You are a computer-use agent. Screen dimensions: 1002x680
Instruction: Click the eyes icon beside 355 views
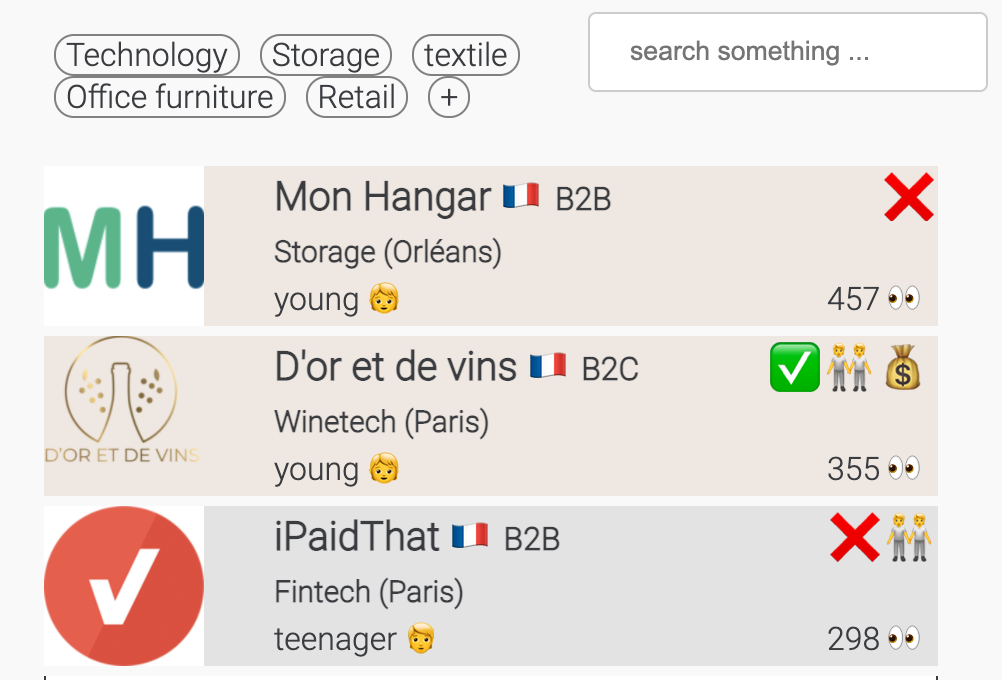[x=903, y=468]
